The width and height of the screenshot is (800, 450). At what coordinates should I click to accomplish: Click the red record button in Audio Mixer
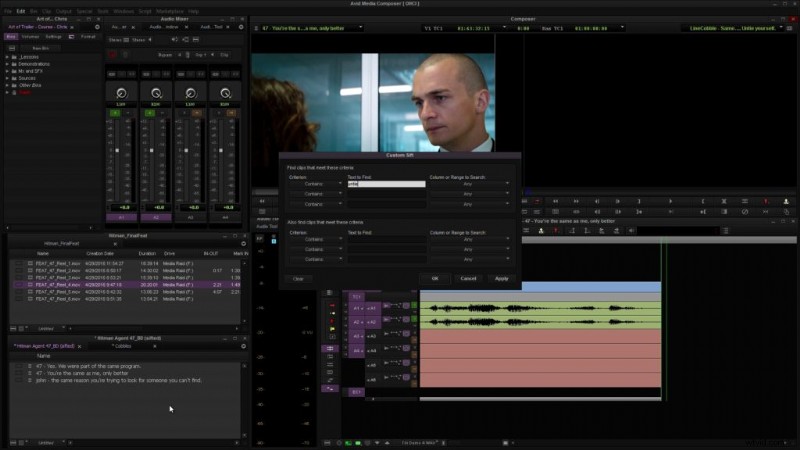click(112, 55)
